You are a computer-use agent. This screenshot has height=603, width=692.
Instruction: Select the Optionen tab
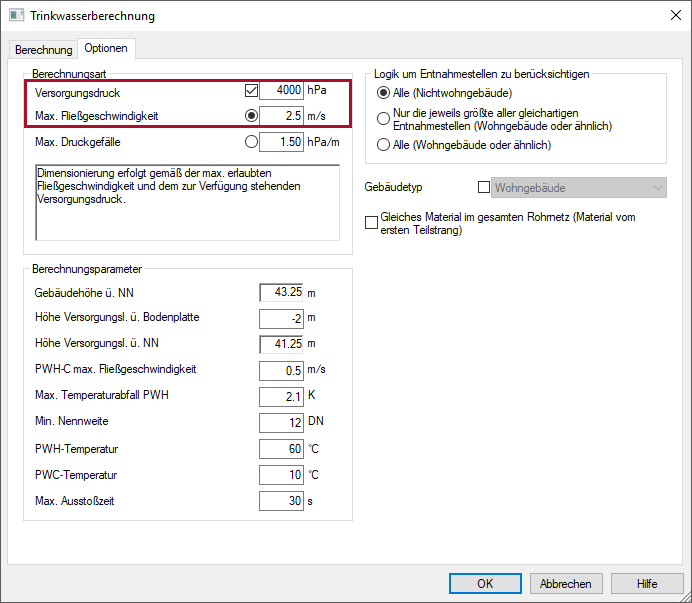pyautogui.click(x=106, y=48)
